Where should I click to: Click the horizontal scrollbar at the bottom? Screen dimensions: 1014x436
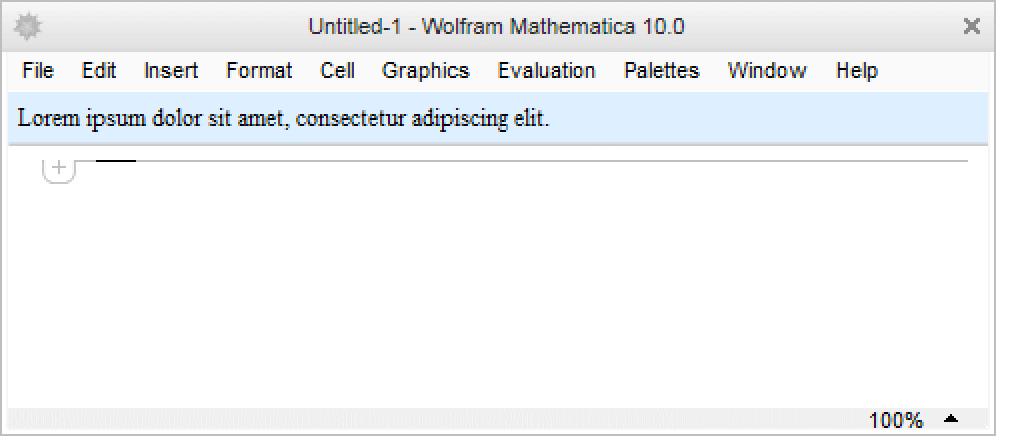(430, 420)
